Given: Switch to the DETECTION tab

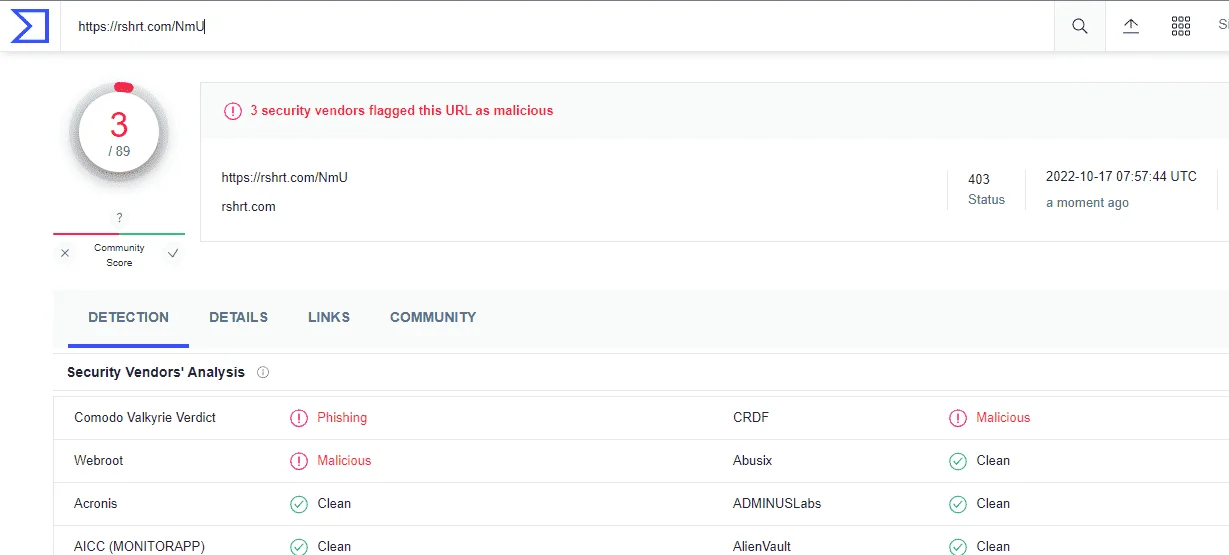Looking at the screenshot, I should pos(128,317).
